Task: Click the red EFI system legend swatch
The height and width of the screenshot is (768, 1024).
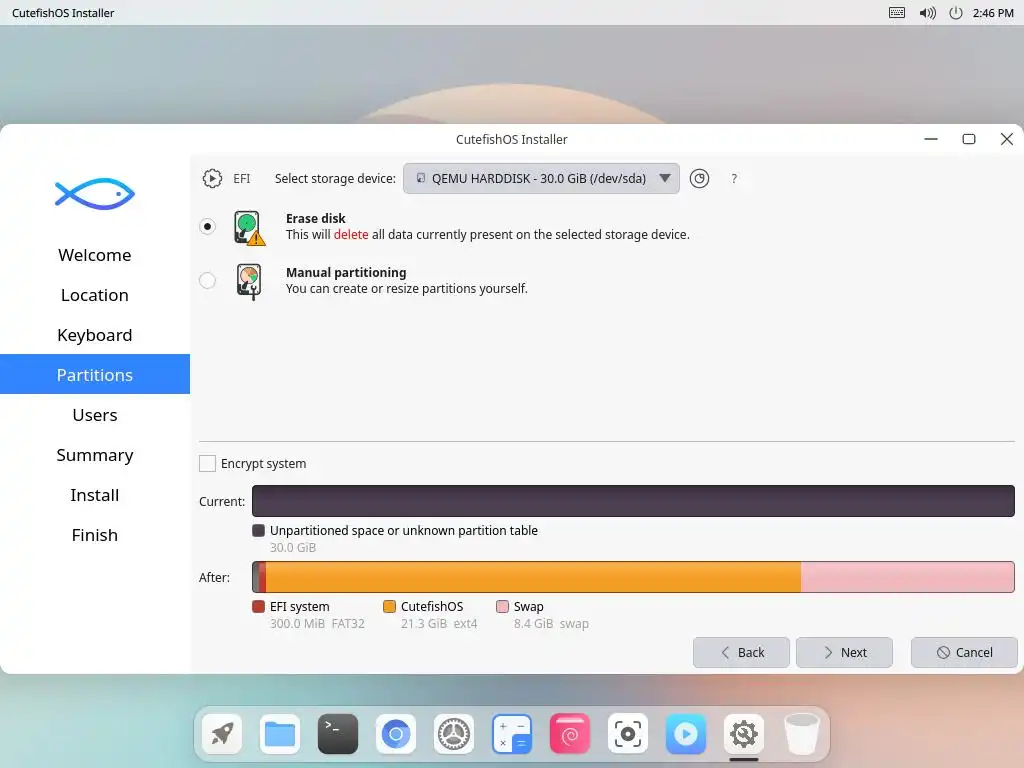Action: pos(259,607)
